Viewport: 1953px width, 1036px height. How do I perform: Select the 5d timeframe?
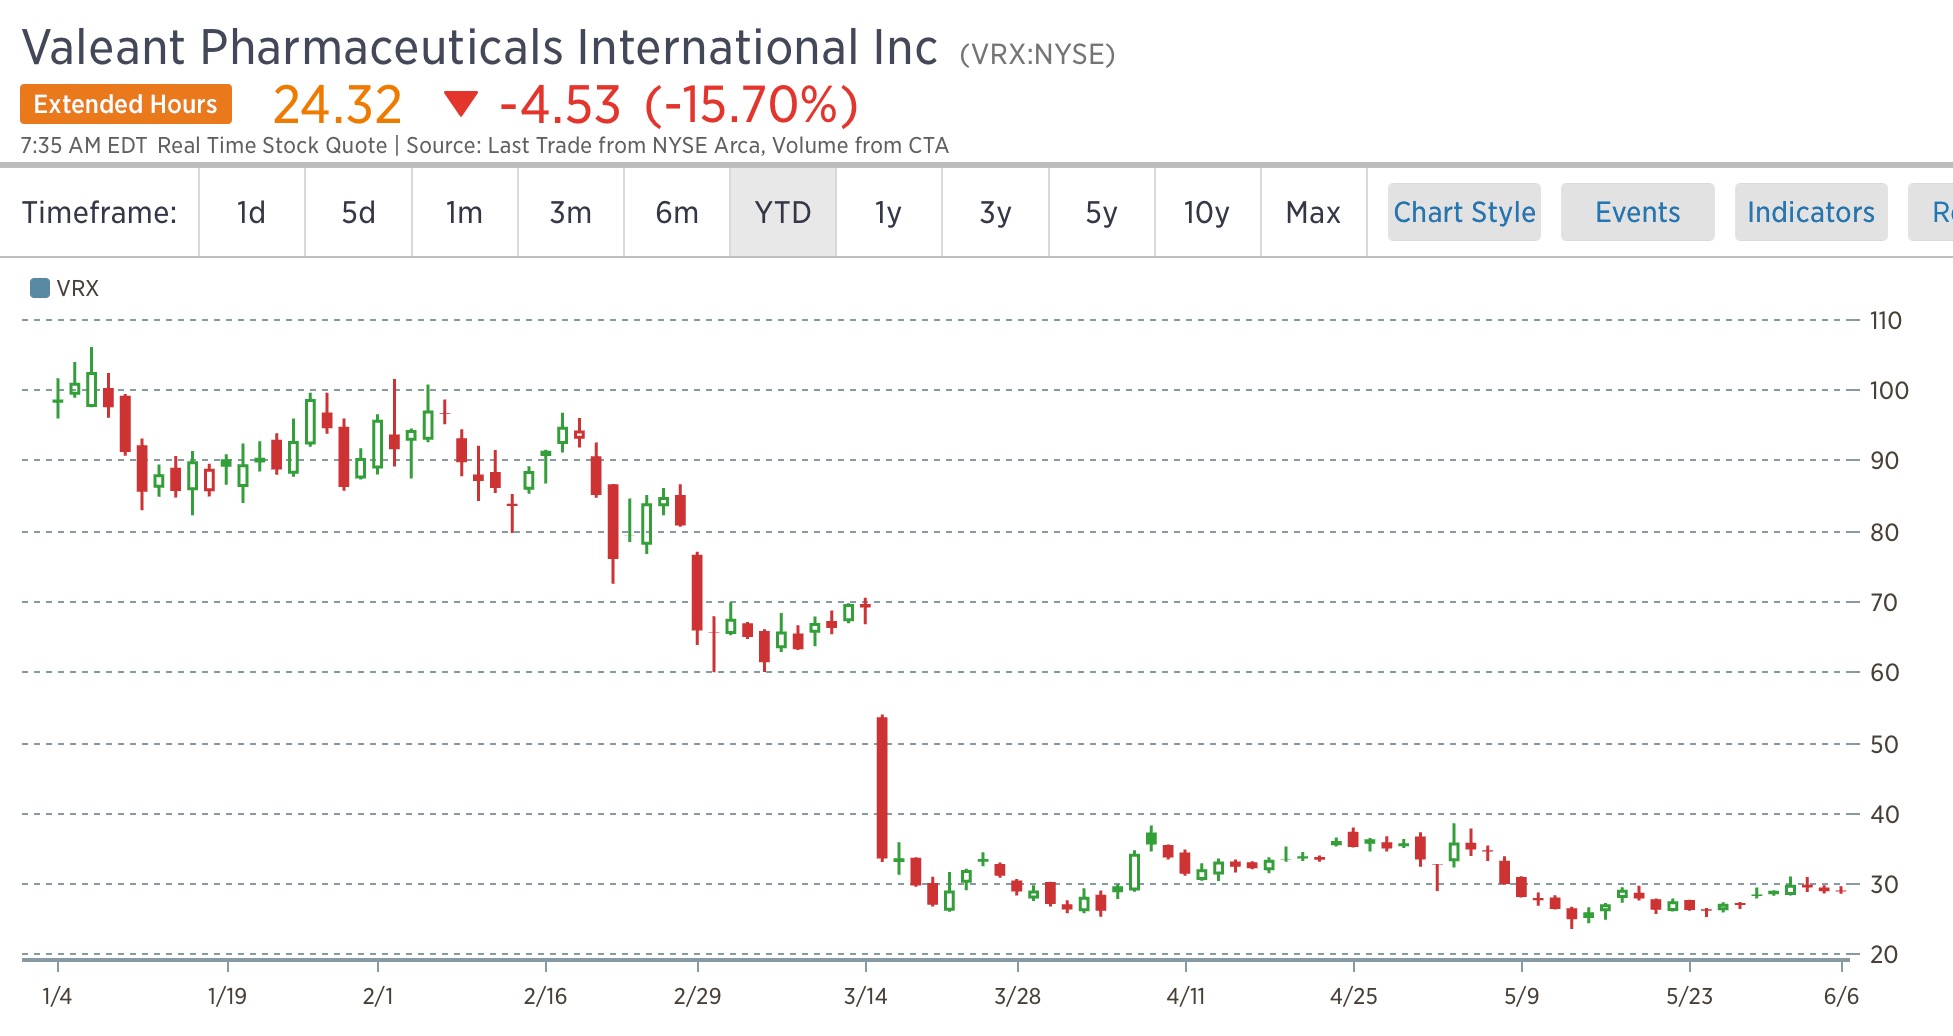(358, 212)
